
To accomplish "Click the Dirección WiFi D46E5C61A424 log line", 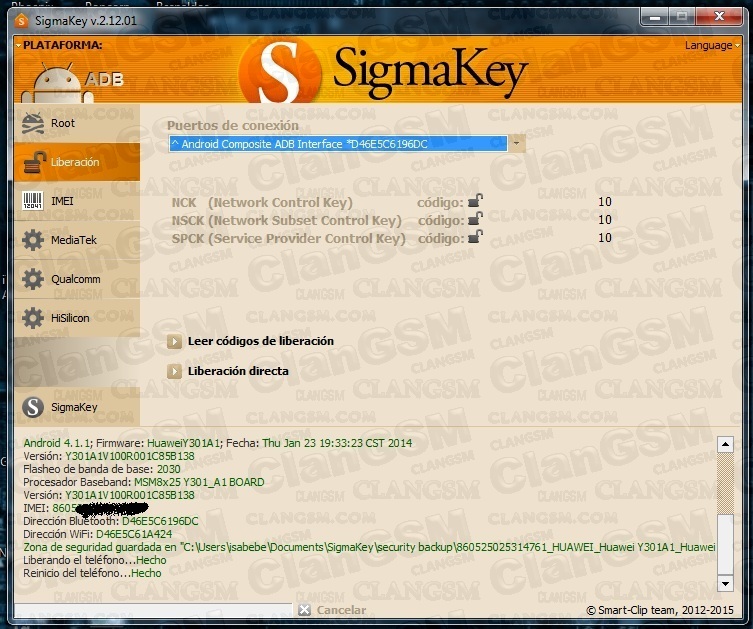I will click(97, 534).
